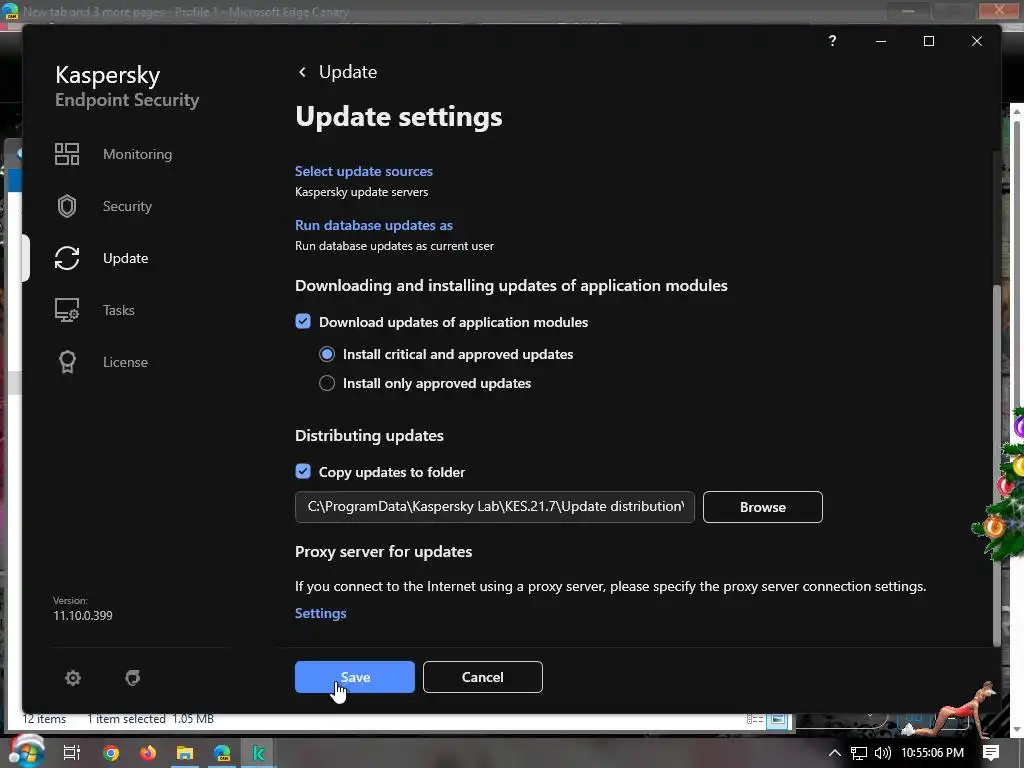Click the Select update sources link
The height and width of the screenshot is (768, 1024).
click(x=364, y=171)
